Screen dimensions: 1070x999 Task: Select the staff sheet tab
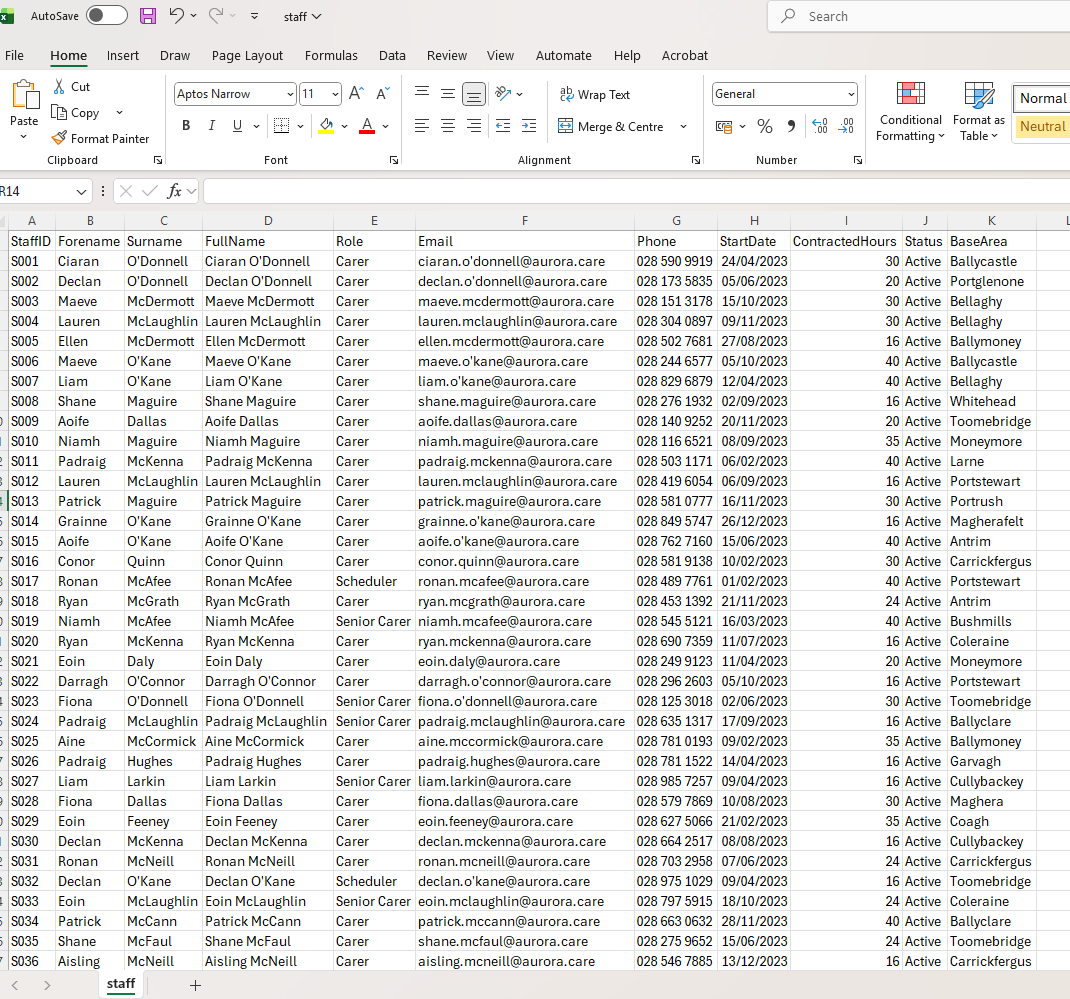tap(120, 984)
